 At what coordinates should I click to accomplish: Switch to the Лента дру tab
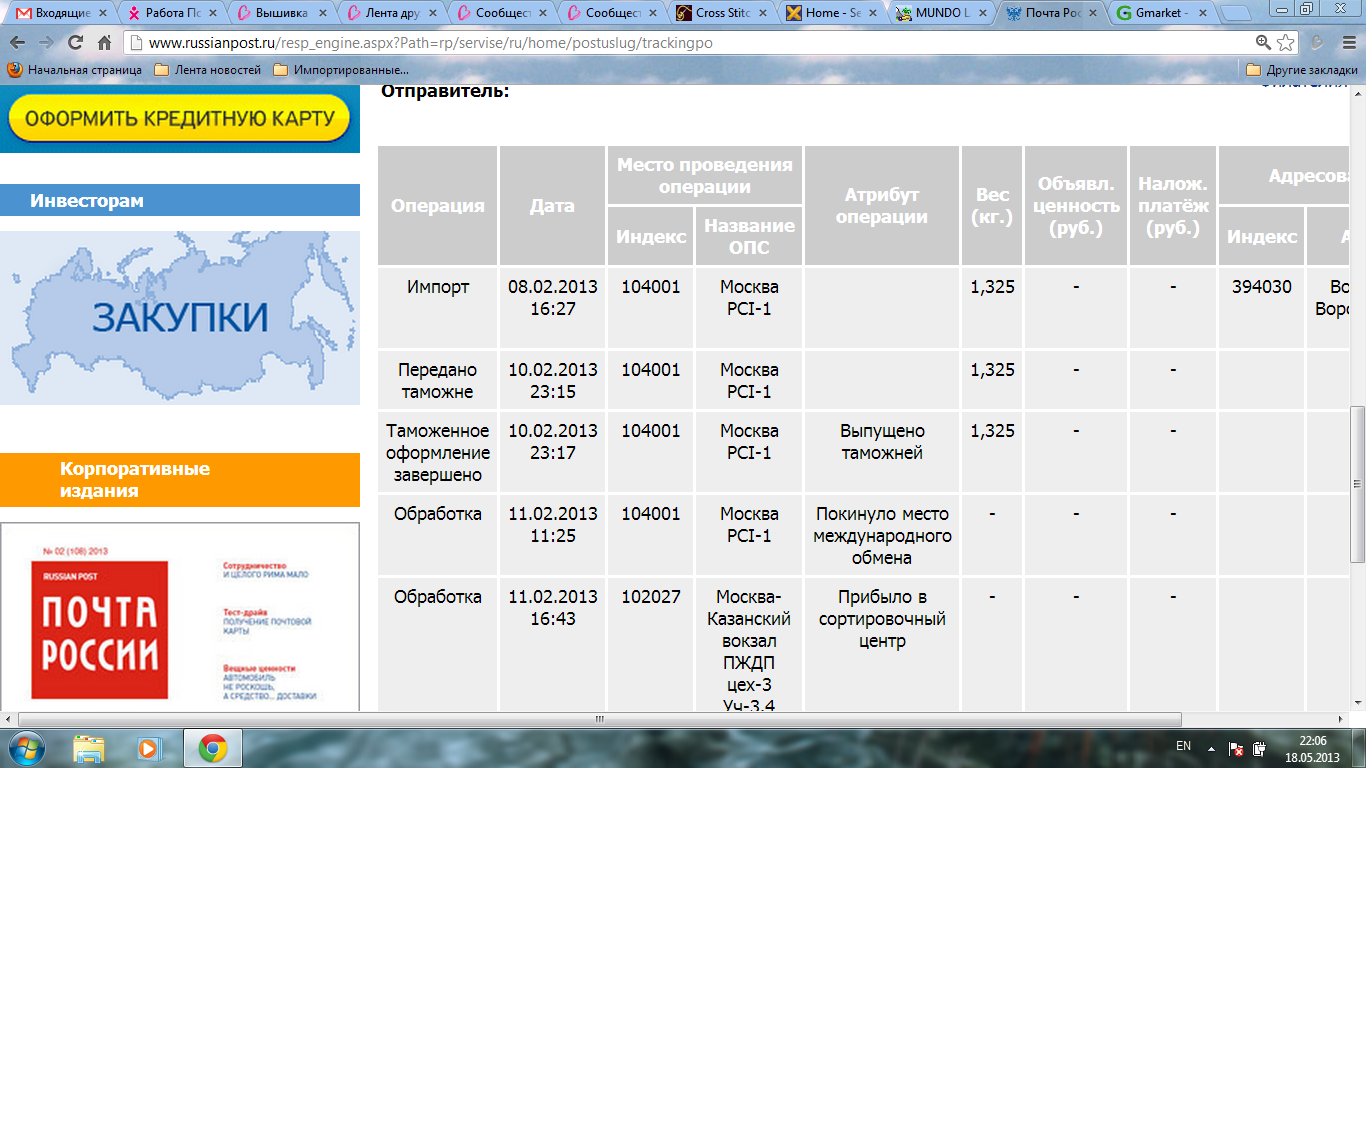[391, 13]
